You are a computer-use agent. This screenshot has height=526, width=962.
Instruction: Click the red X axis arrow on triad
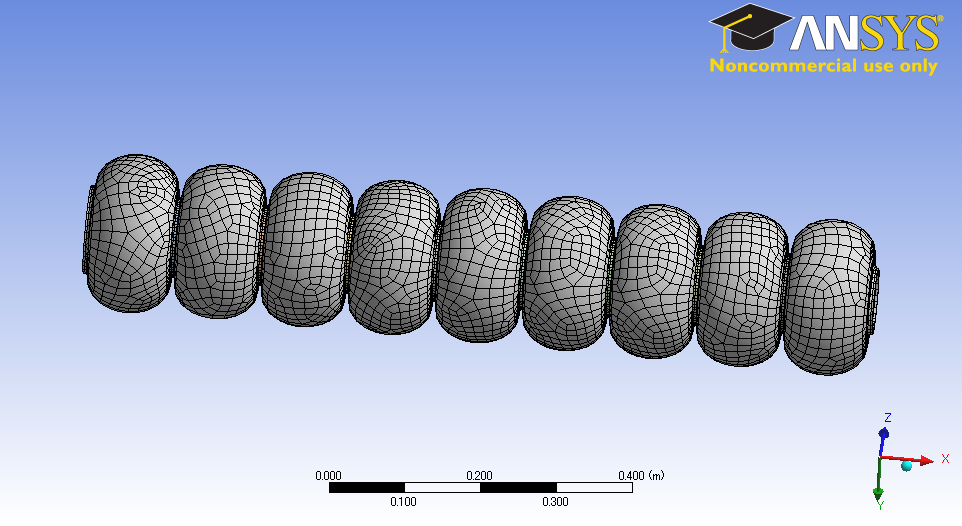pos(909,459)
